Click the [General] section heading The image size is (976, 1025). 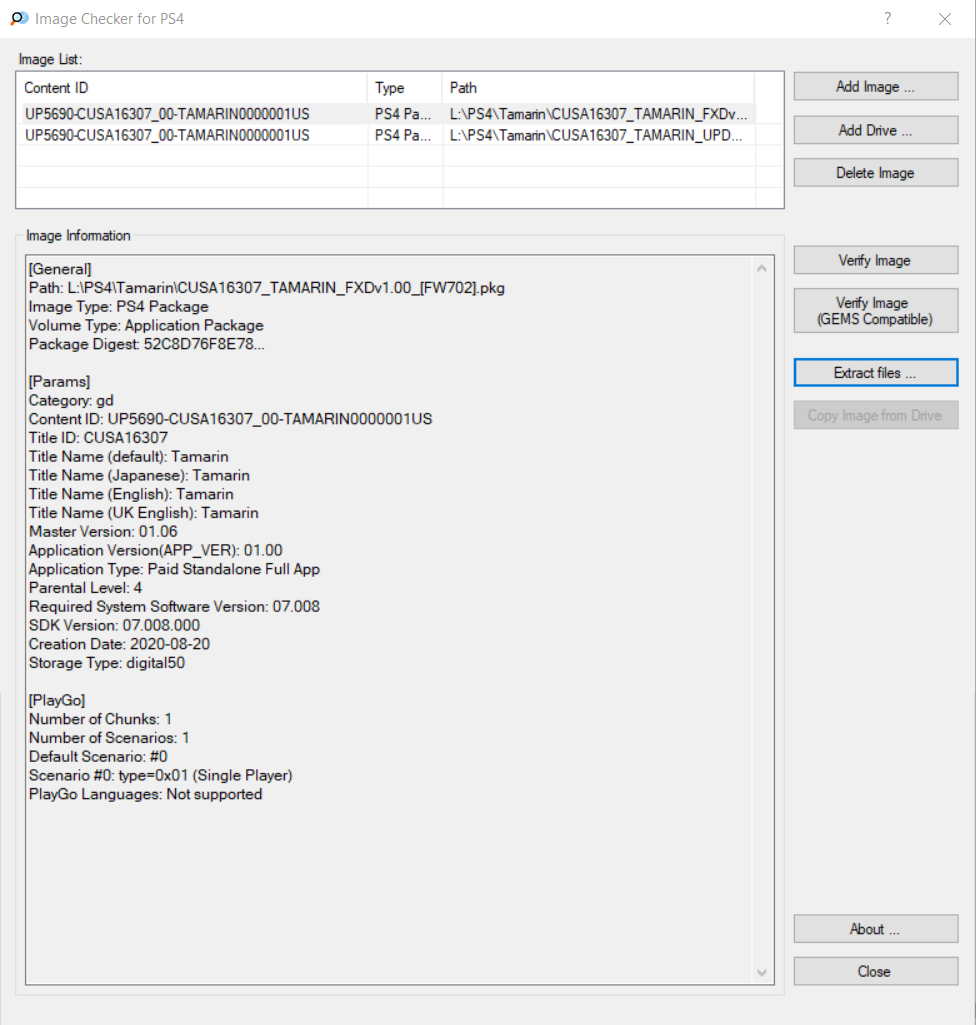(x=60, y=269)
